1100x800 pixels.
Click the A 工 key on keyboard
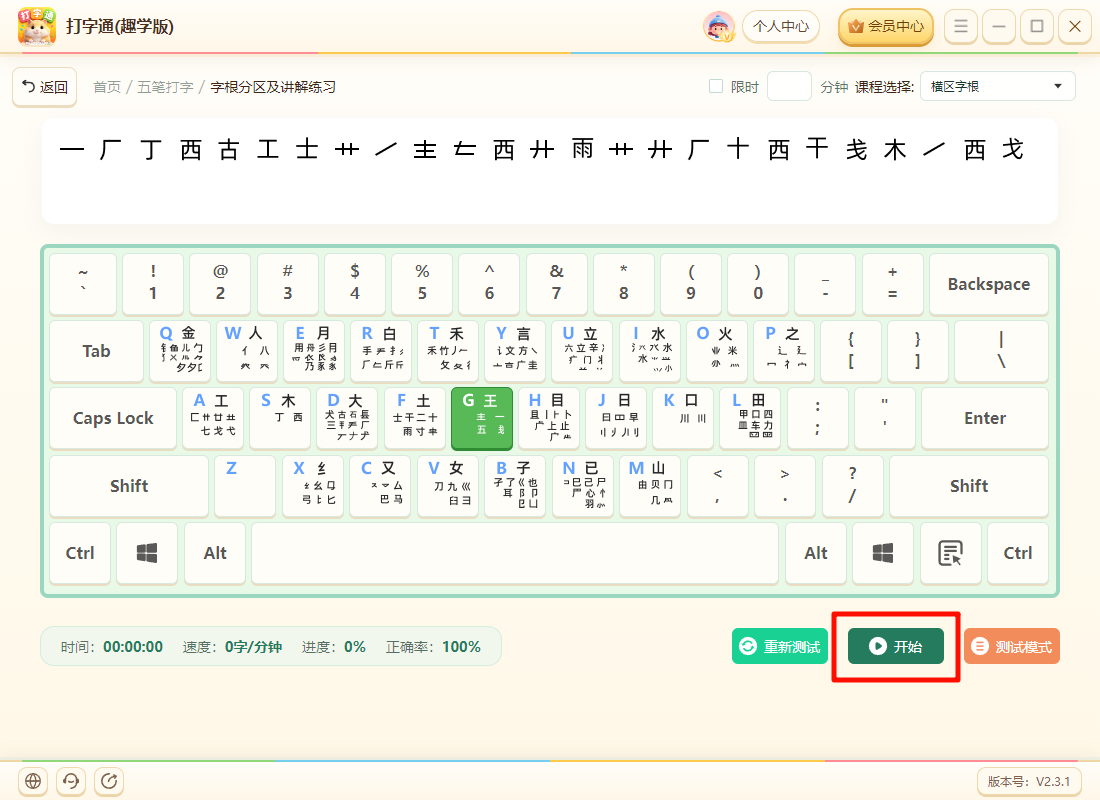213,418
